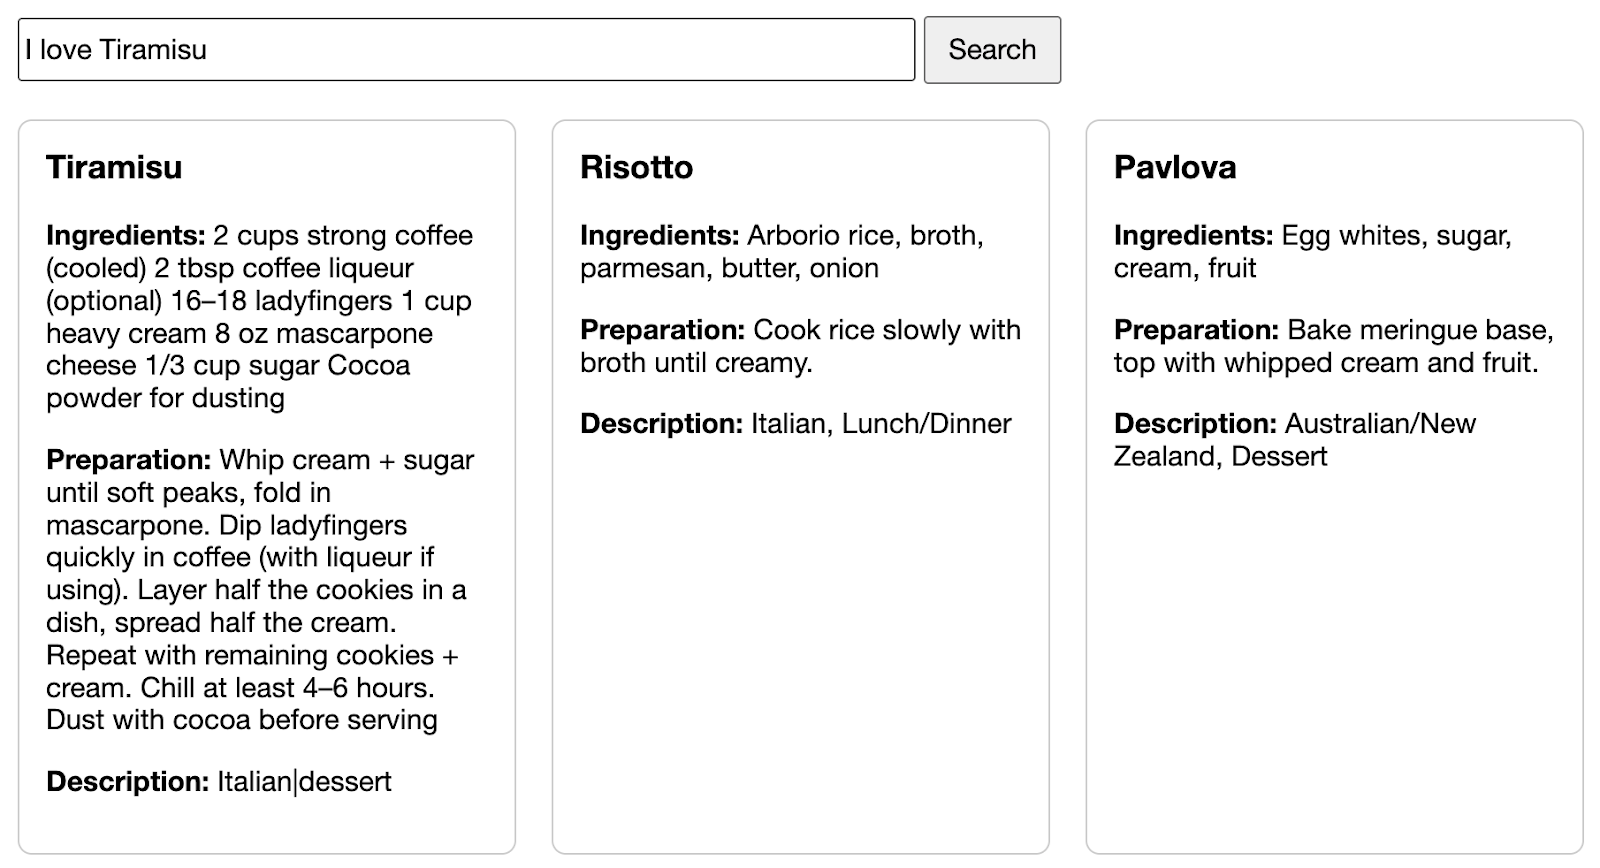Click the Description label in Risotto card

661,424
